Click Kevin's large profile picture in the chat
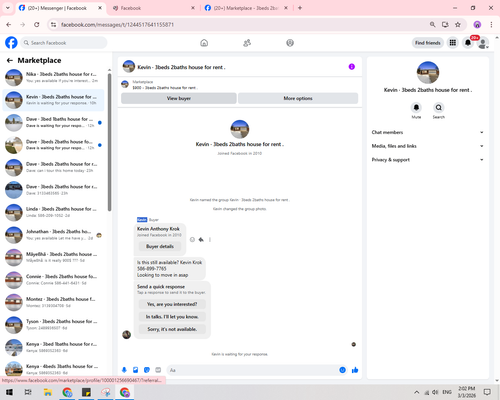This screenshot has width=500, height=400. (240, 129)
